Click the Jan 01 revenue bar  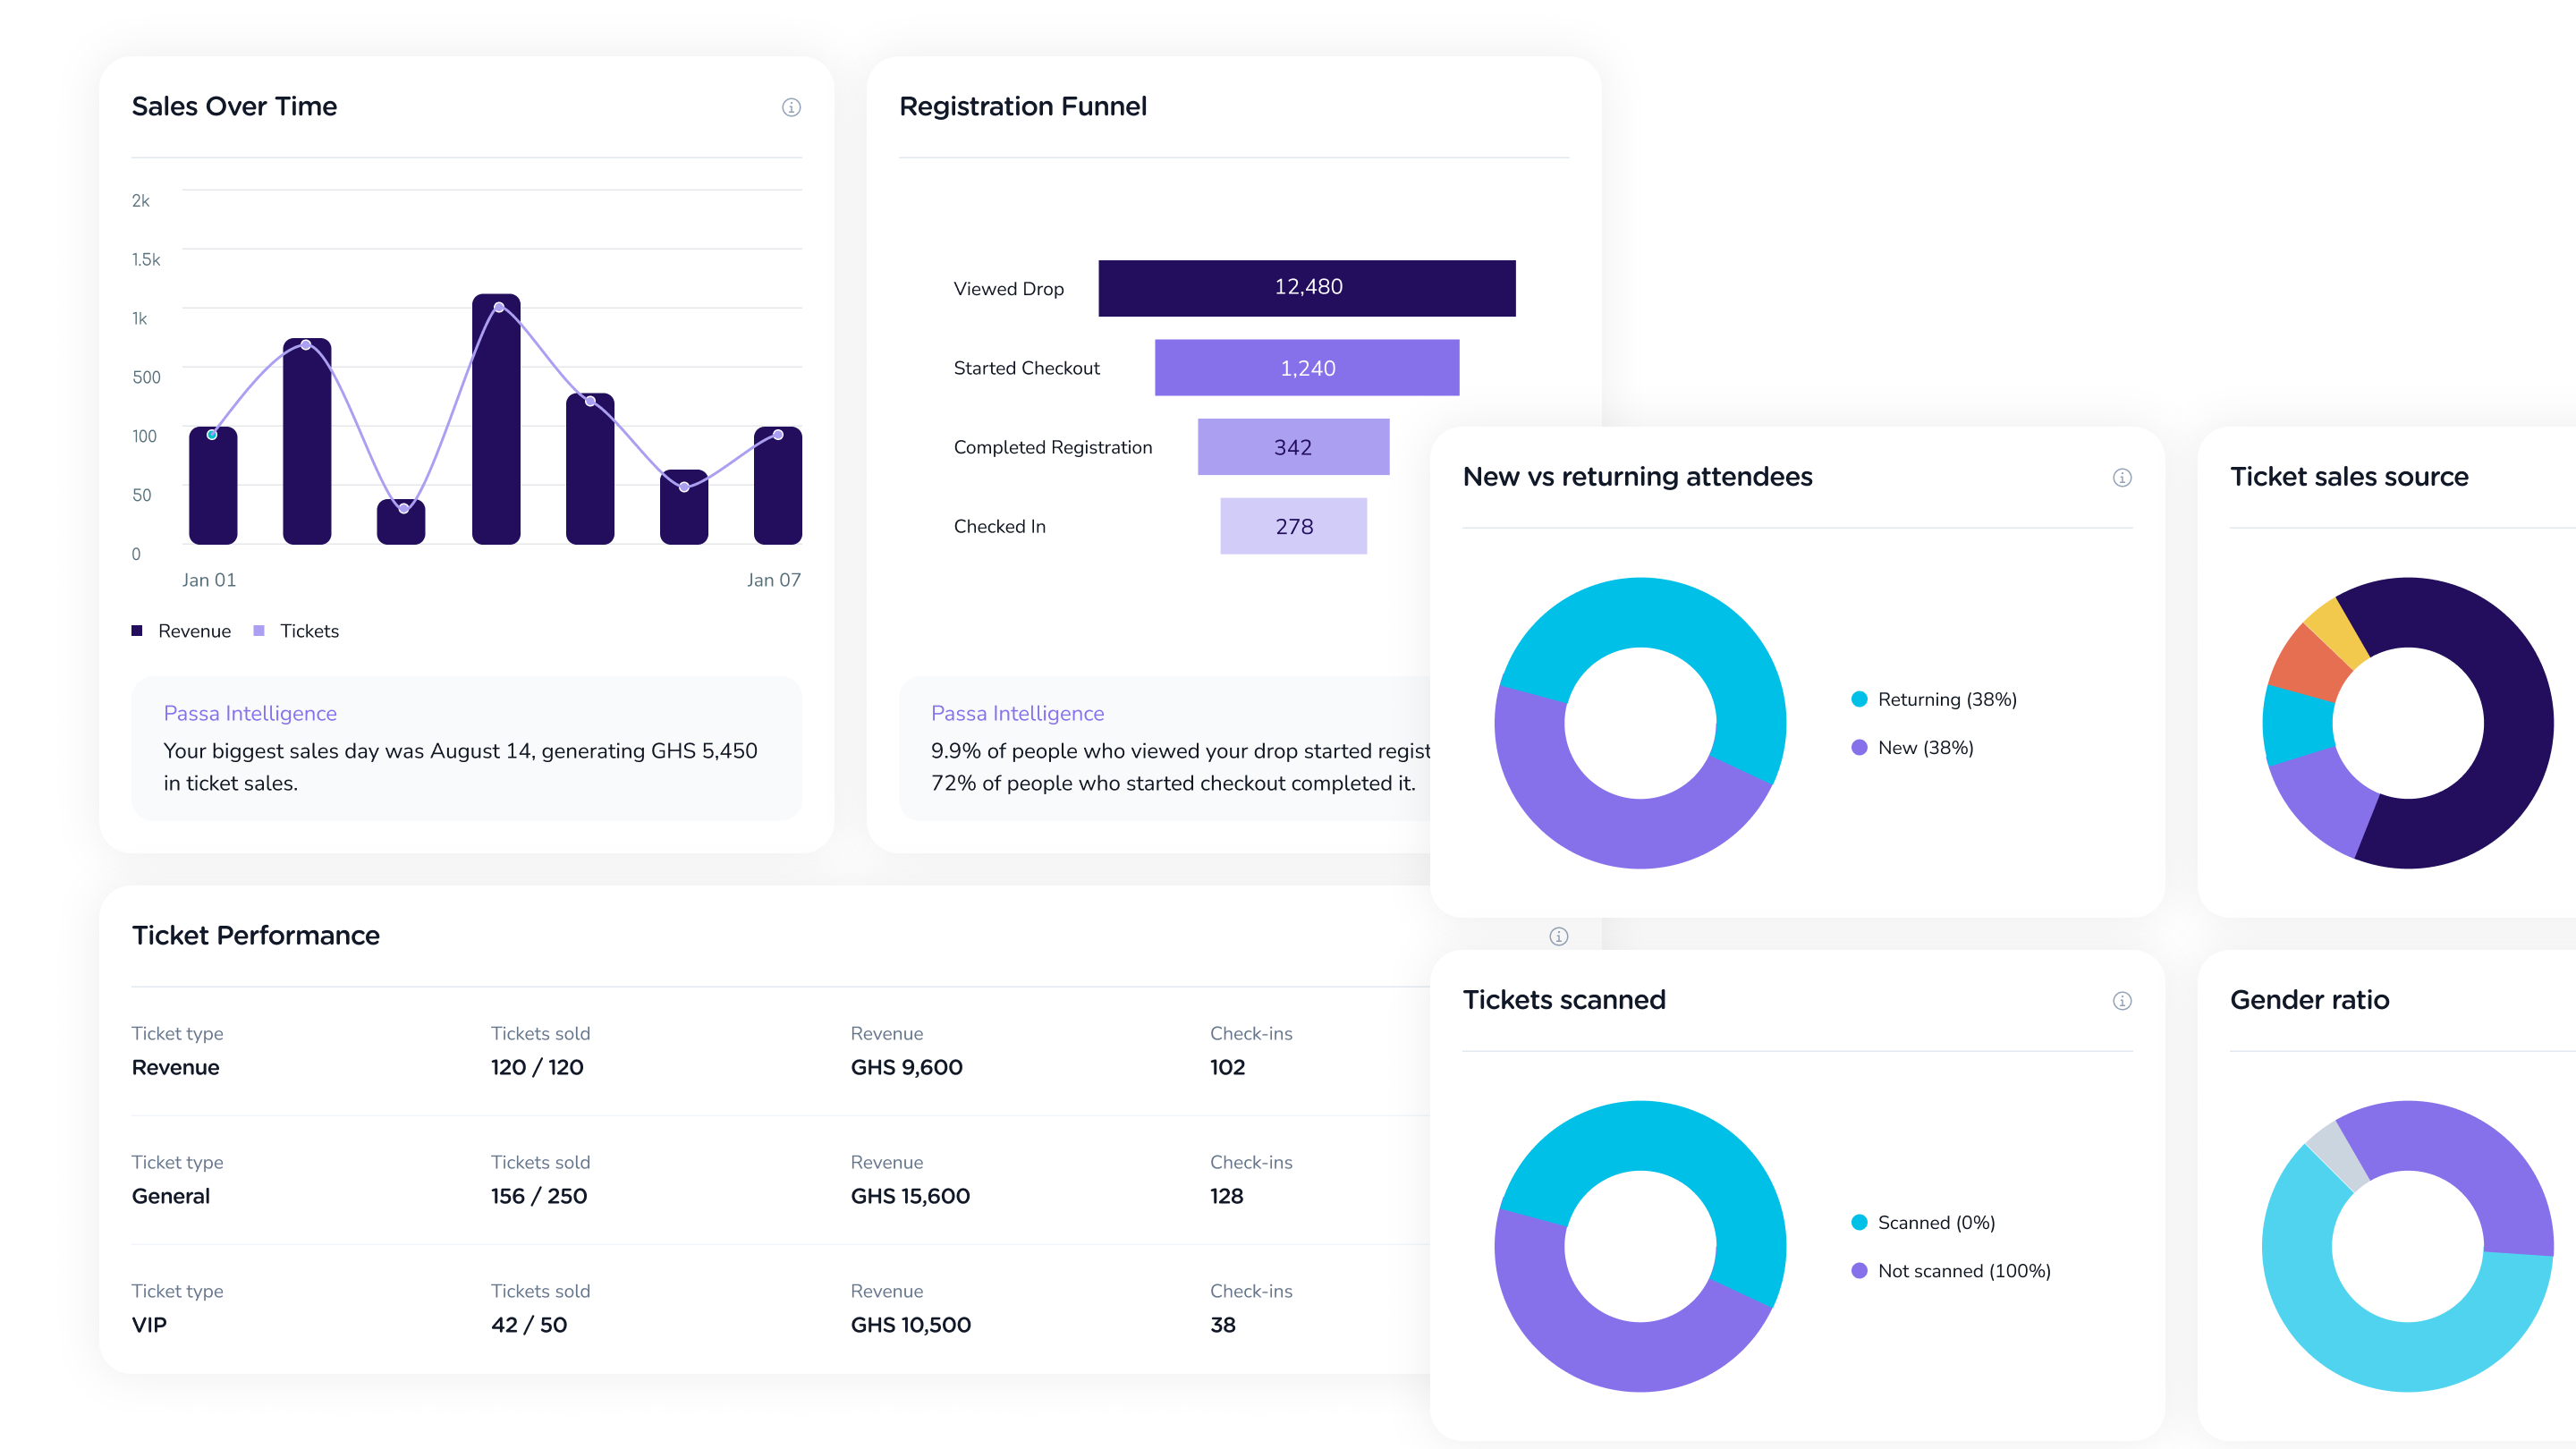click(213, 486)
